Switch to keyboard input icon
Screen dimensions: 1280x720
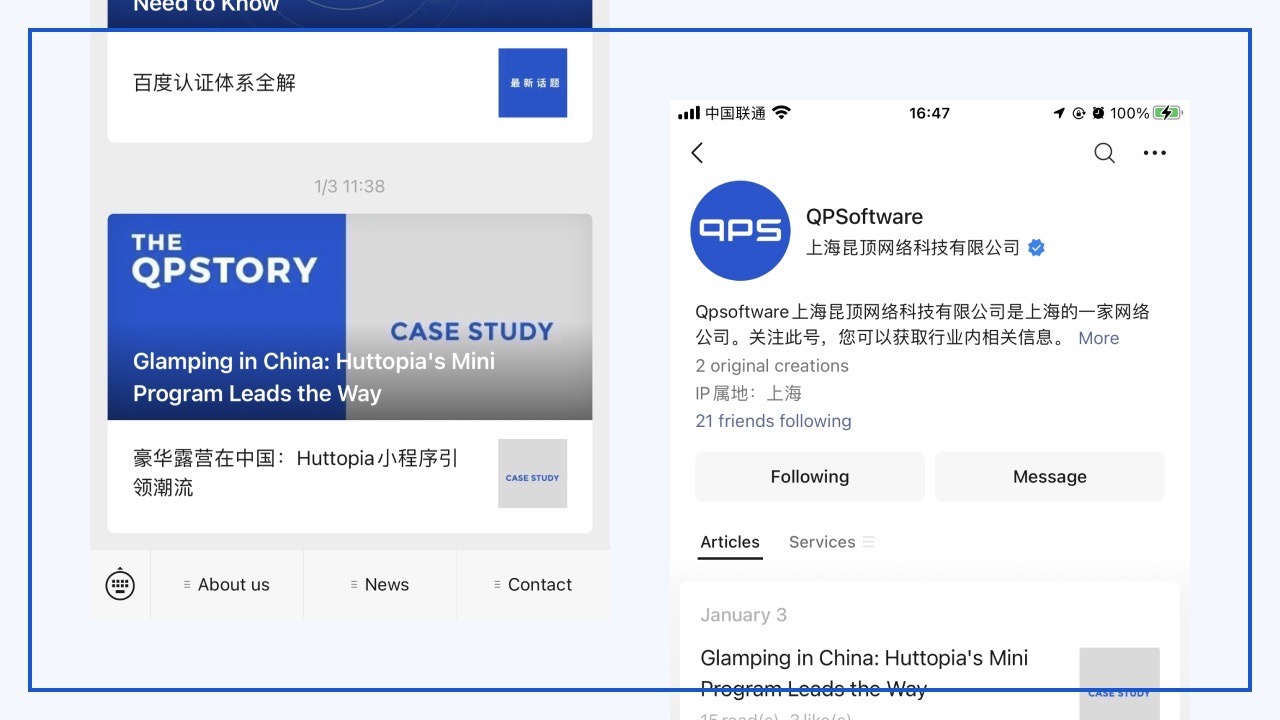(x=120, y=585)
